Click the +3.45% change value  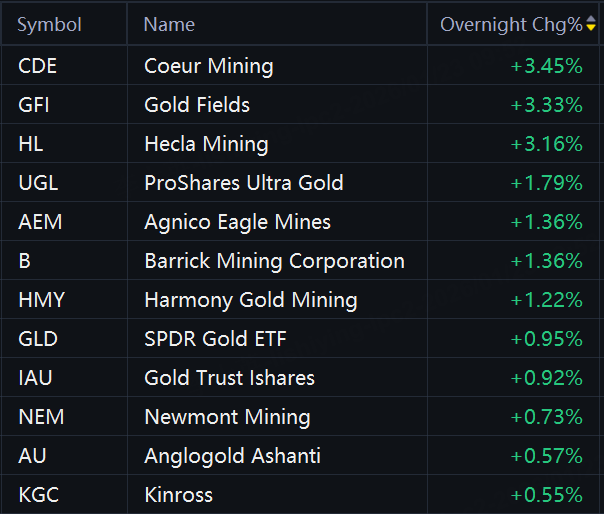click(546, 66)
